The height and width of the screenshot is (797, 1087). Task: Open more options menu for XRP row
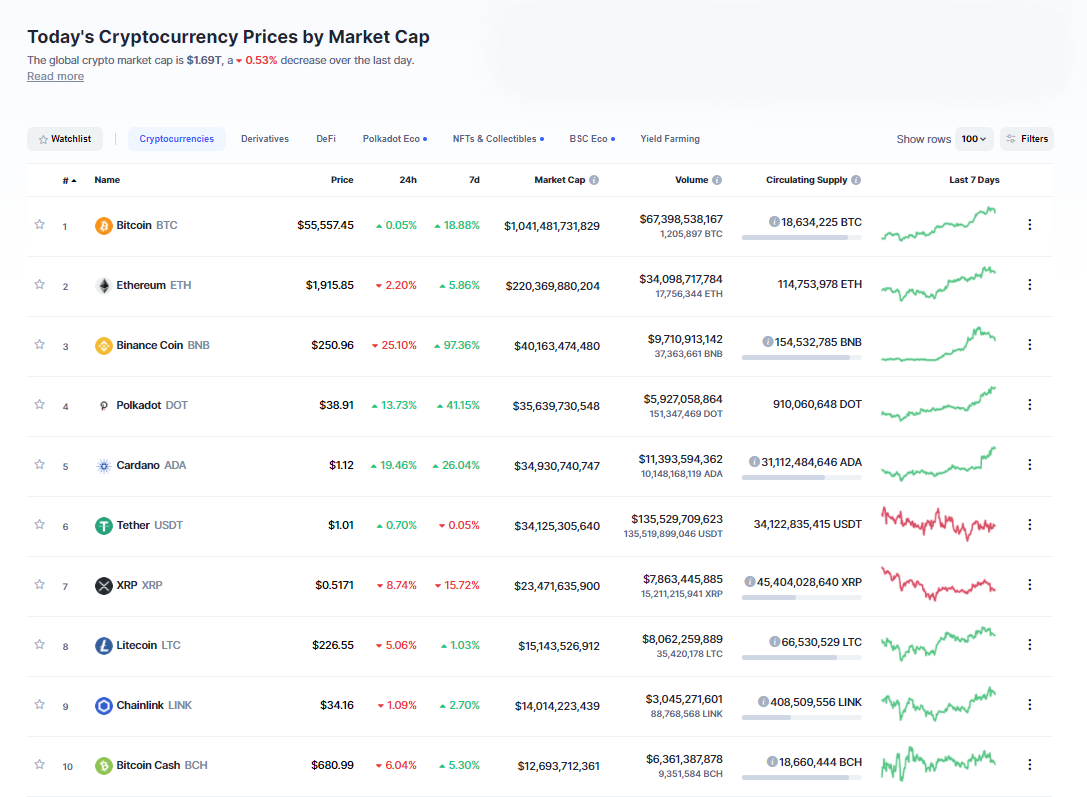pyautogui.click(x=1029, y=584)
